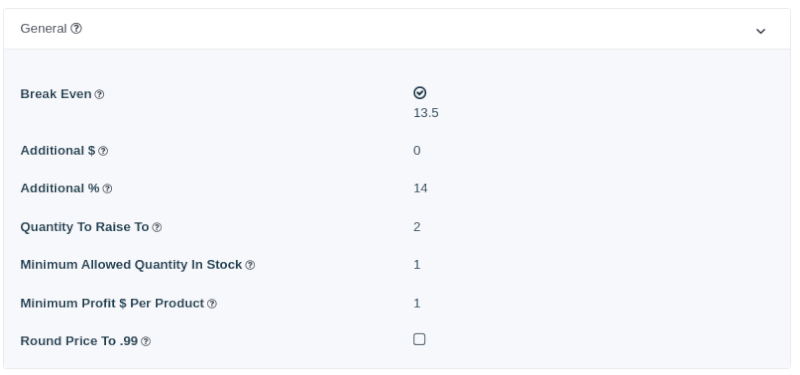Click the Round Price To .99 label

tap(79, 341)
